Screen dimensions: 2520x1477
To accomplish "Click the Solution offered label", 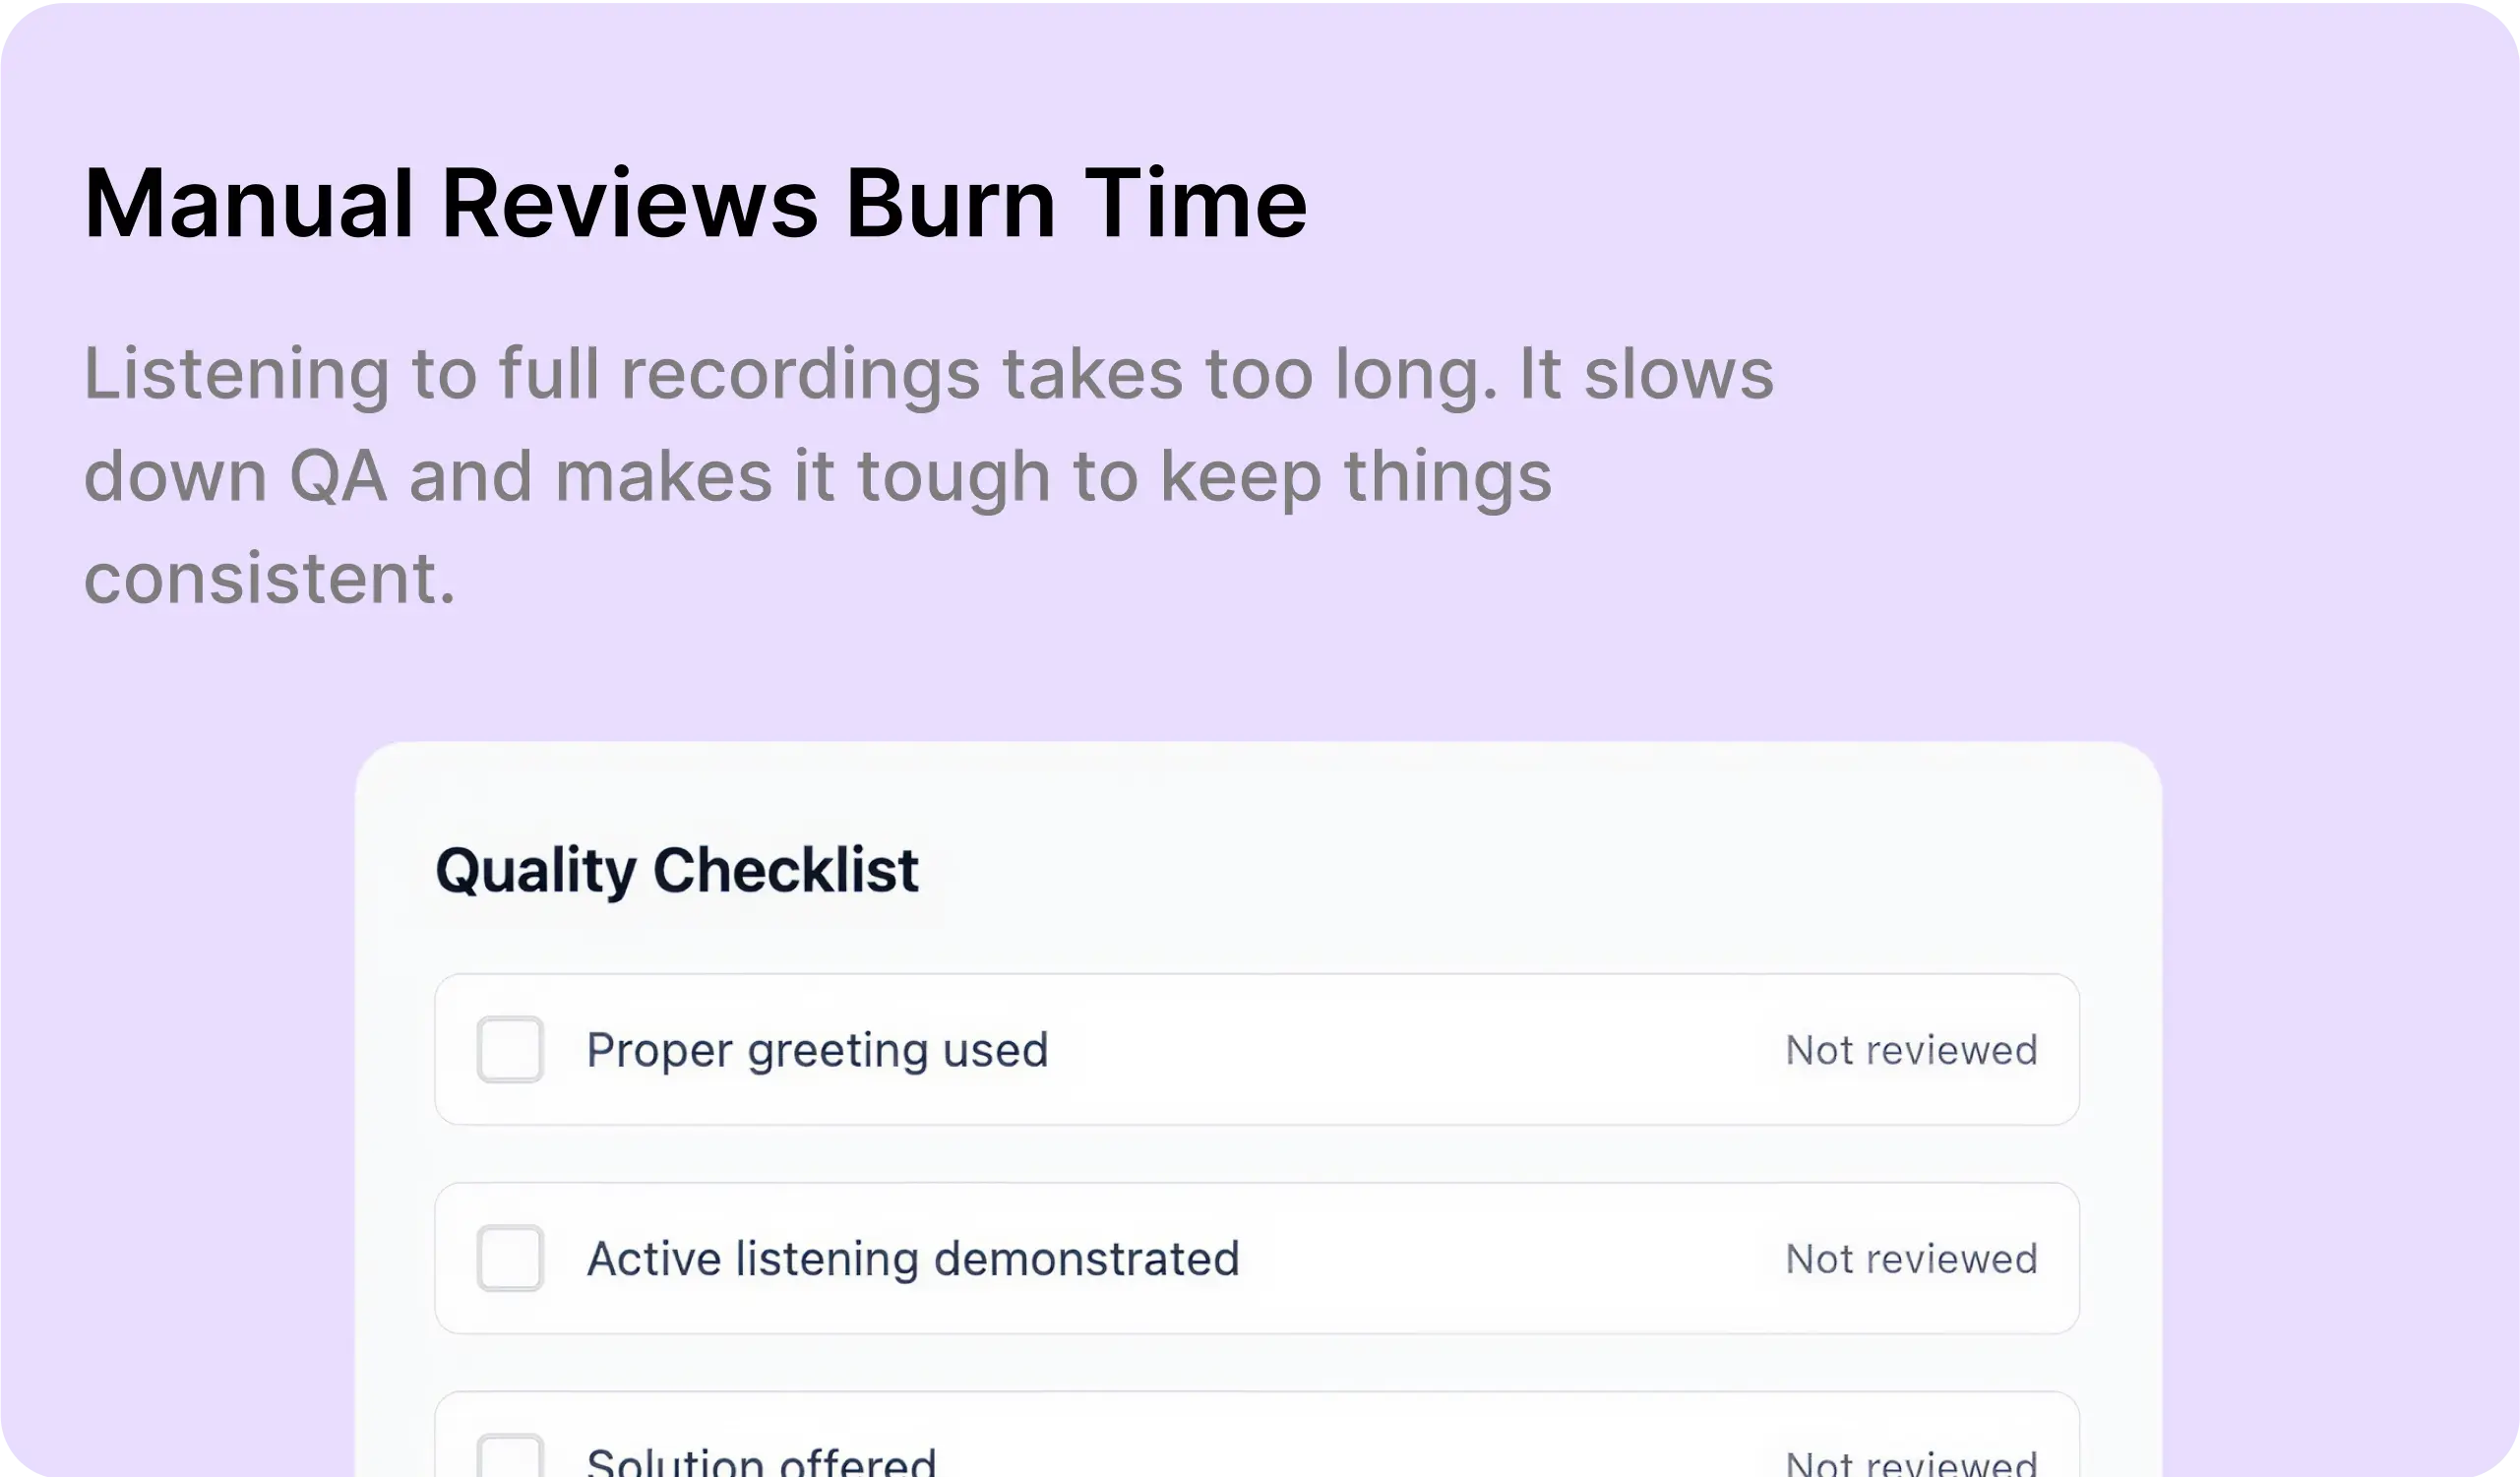I will pyautogui.click(x=761, y=1462).
